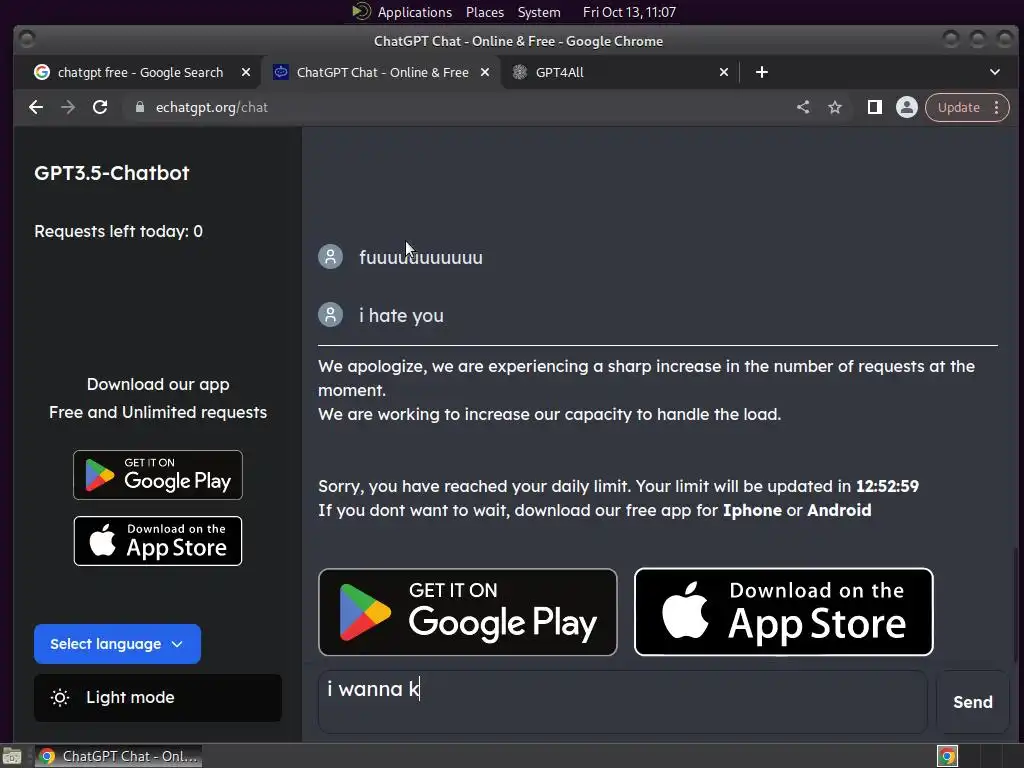The height and width of the screenshot is (768, 1024).
Task: Click the user avatar next to 'fuuuuuuuuuuu'
Action: click(330, 256)
